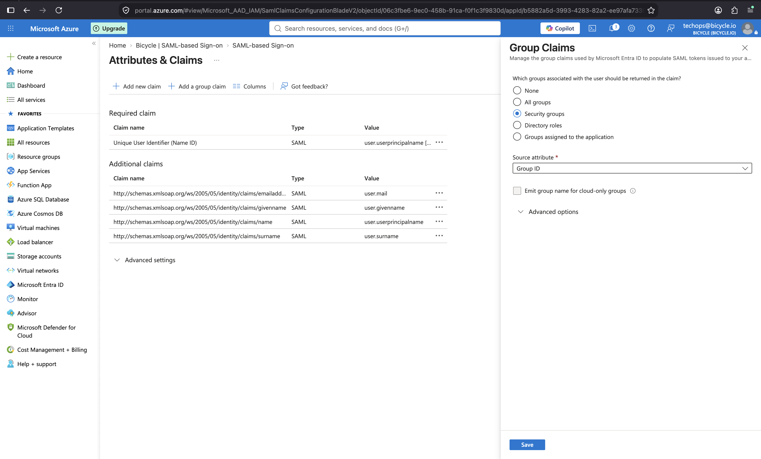Click Add a group claim
The image size is (761, 459).
pos(197,86)
